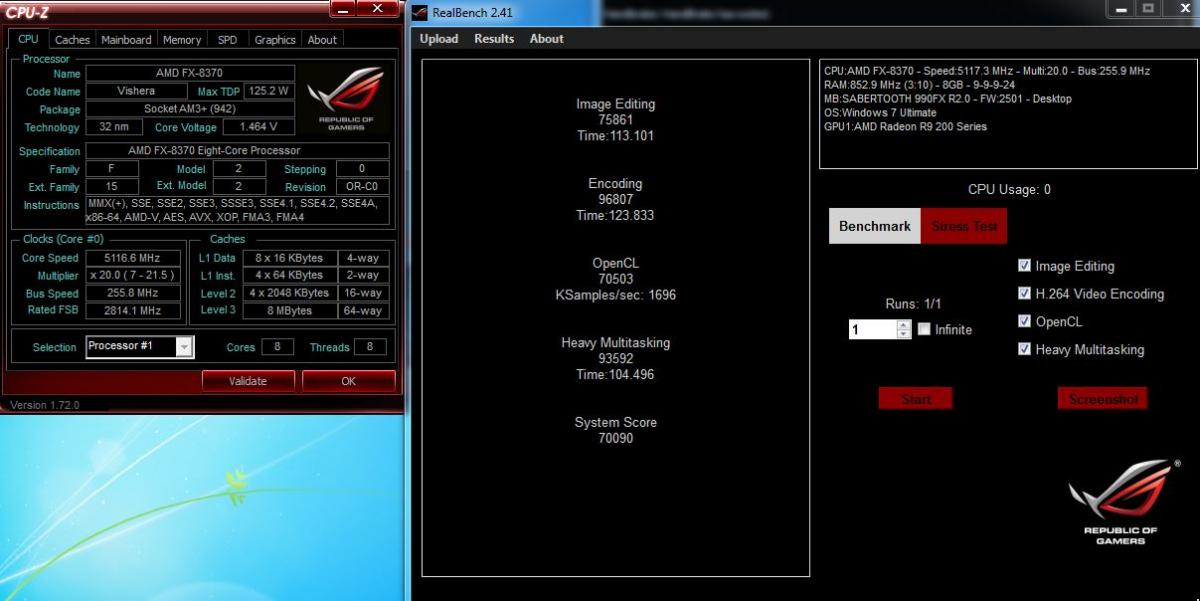Click the CPU Usage label in RealBench
1200x601 pixels.
(1009, 190)
